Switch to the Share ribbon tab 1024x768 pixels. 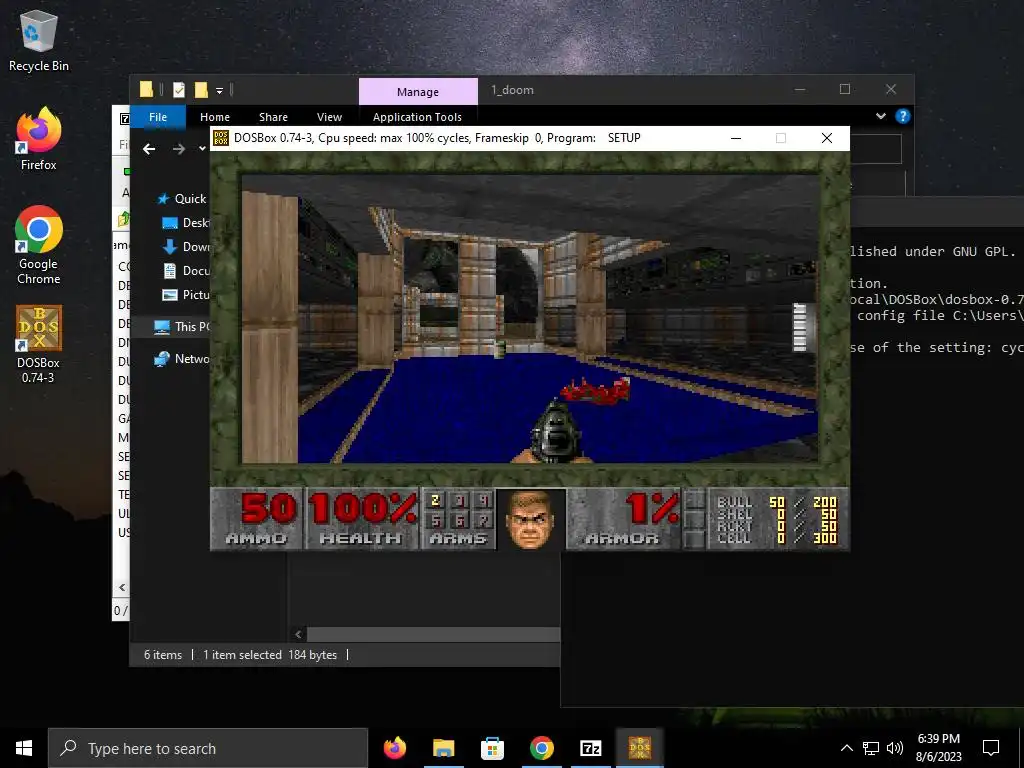273,117
